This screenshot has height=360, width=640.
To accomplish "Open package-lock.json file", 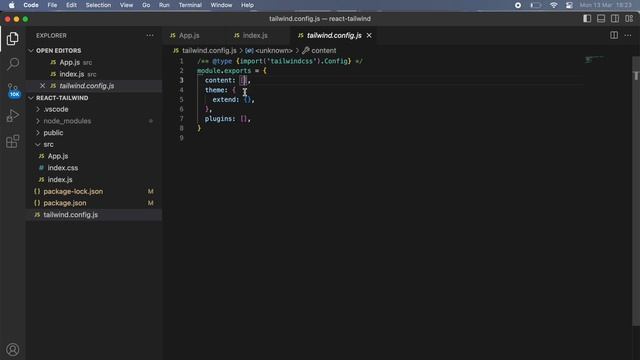I will (94, 191).
